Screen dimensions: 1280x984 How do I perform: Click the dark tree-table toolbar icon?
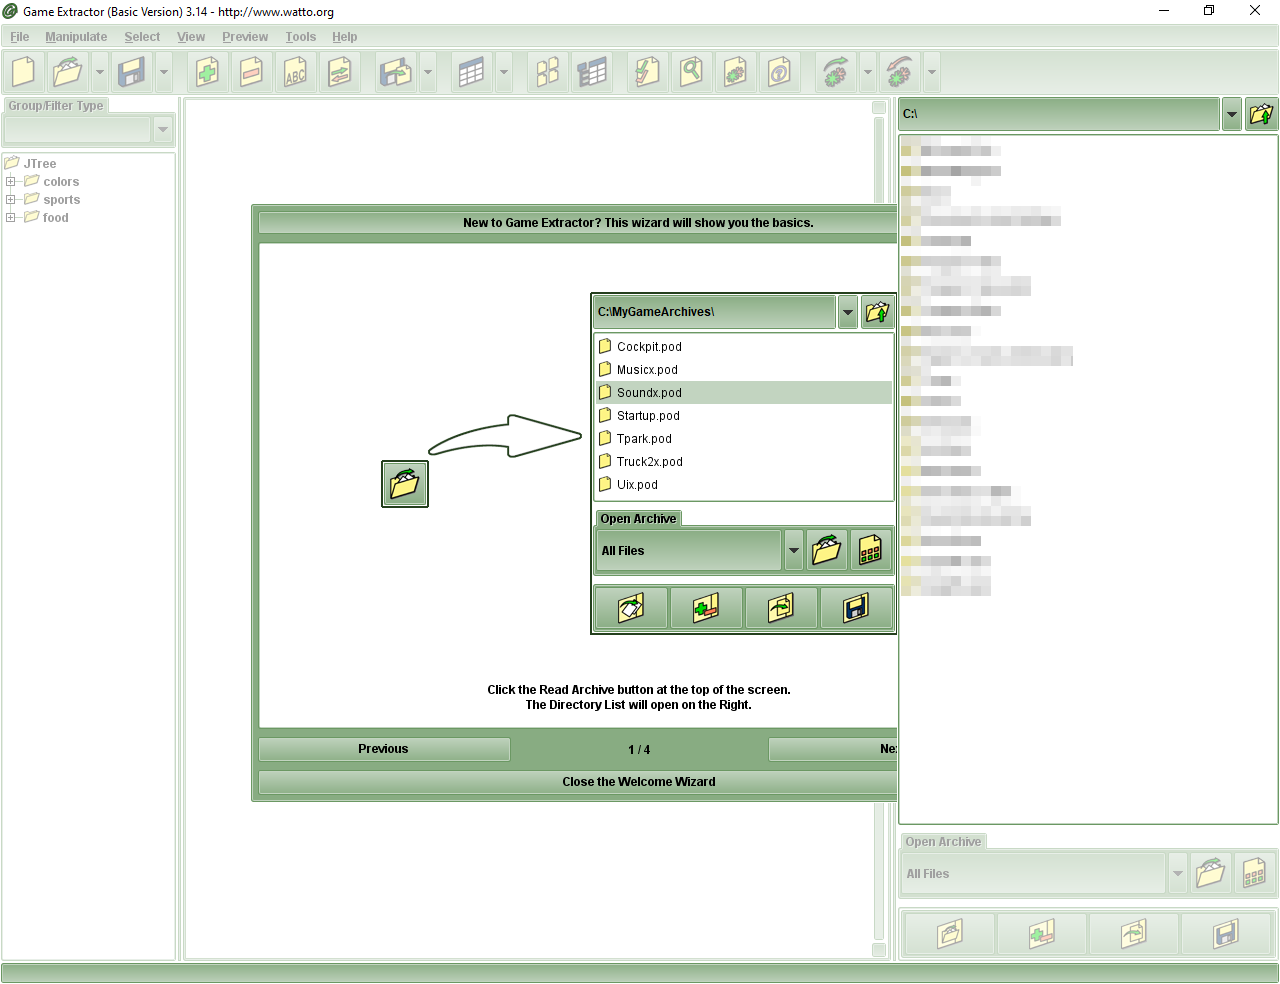pos(592,72)
